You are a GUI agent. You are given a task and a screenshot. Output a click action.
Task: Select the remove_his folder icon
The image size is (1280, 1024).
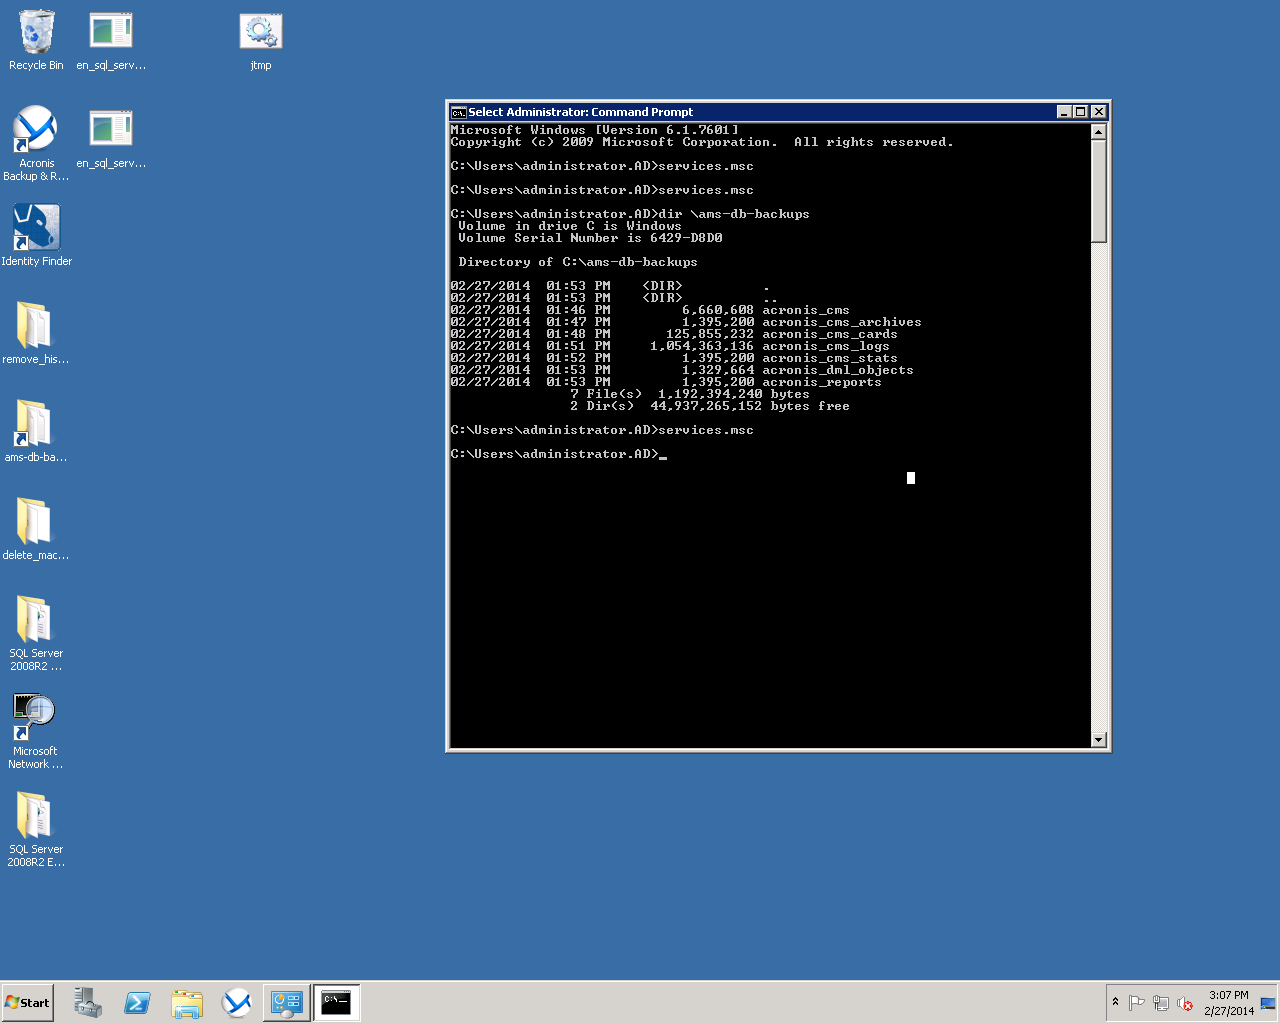pyautogui.click(x=36, y=333)
